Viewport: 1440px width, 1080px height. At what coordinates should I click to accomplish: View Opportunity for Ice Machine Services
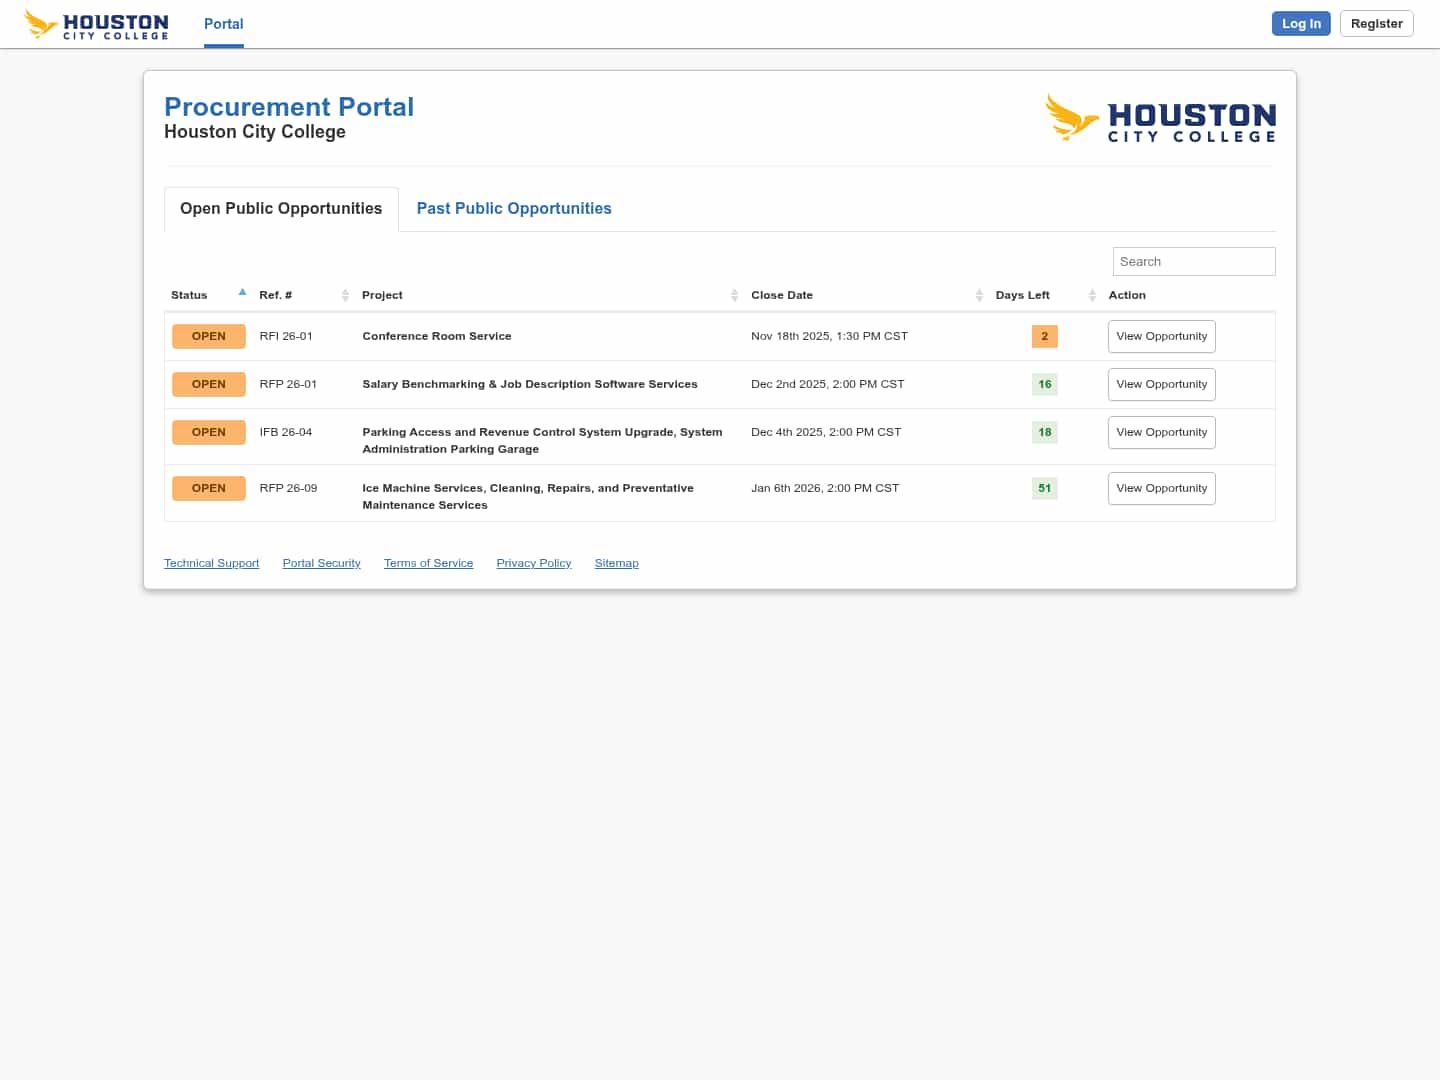coord(1161,489)
